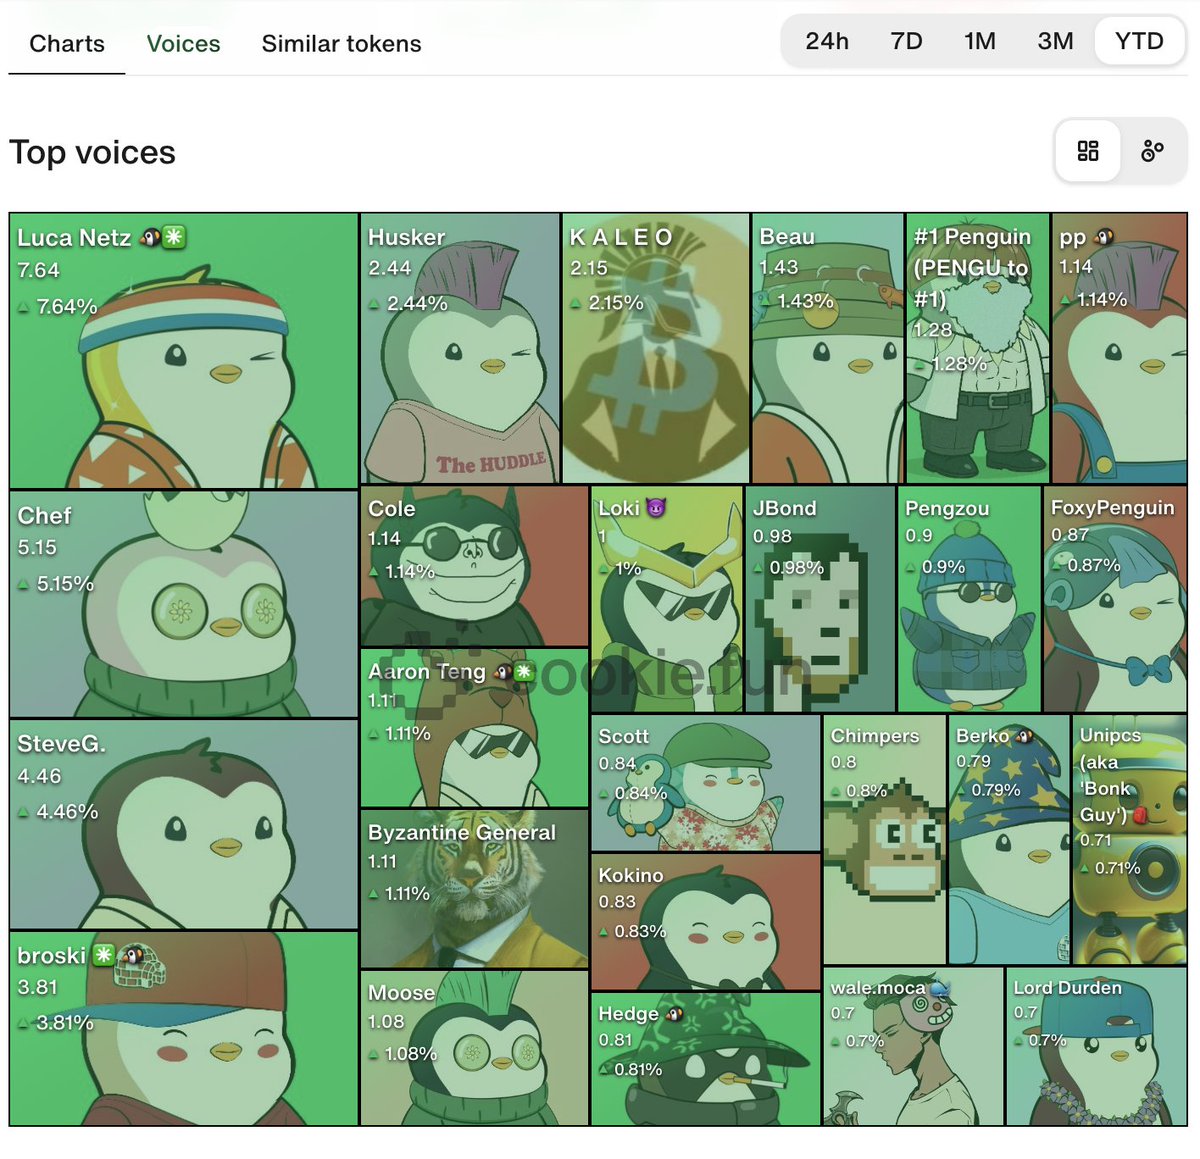
Task: Click the green badge beside broski
Action: tap(103, 955)
